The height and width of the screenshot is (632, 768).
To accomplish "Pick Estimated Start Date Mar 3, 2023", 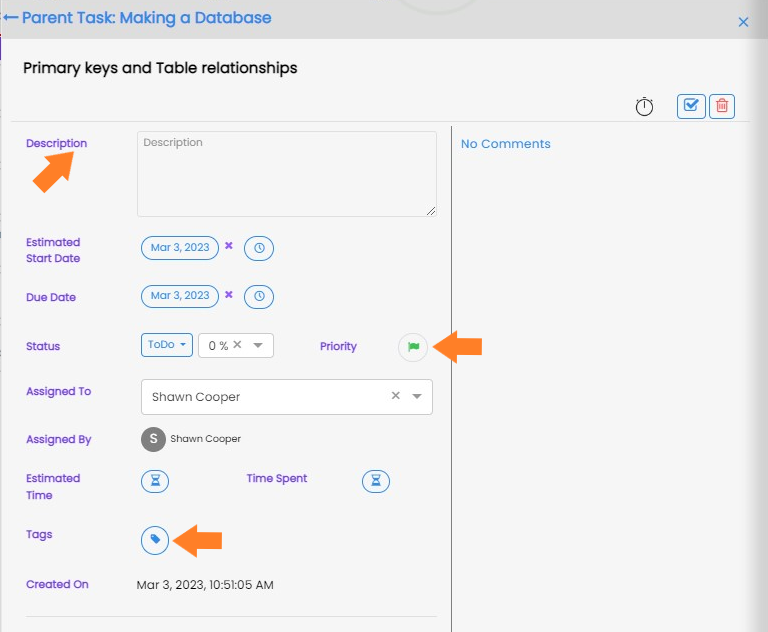I will click(x=180, y=248).
